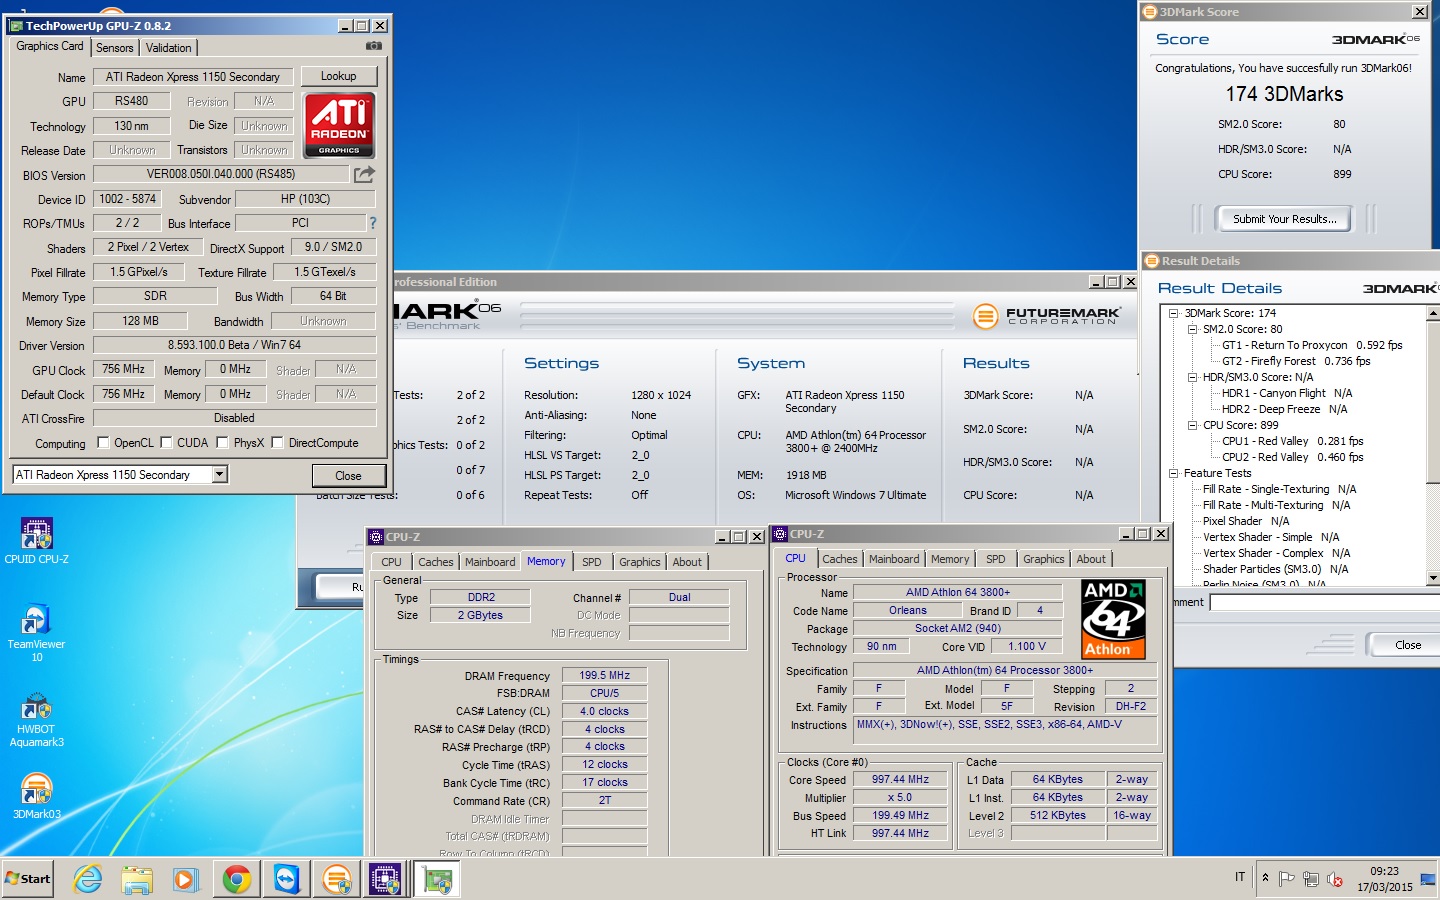
Task: Open Internet Explorer from the taskbar
Action: (x=88, y=879)
